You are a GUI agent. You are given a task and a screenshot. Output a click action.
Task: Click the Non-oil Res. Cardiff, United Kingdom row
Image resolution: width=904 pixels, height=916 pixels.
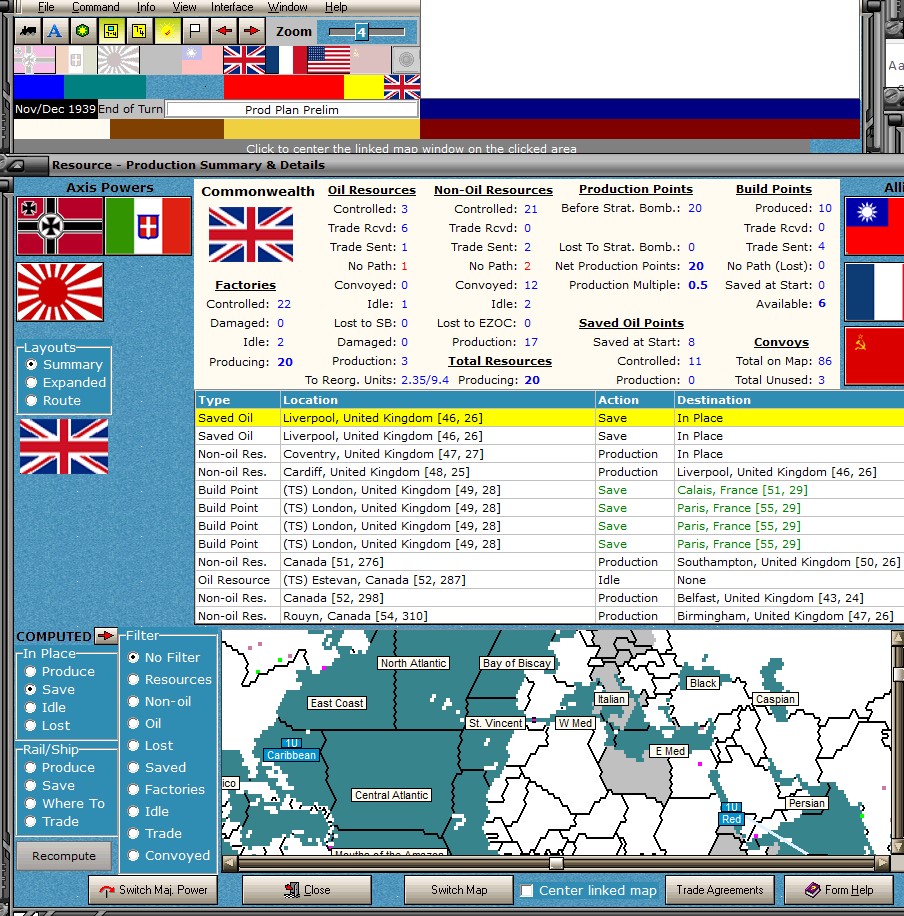pyautogui.click(x=549, y=472)
